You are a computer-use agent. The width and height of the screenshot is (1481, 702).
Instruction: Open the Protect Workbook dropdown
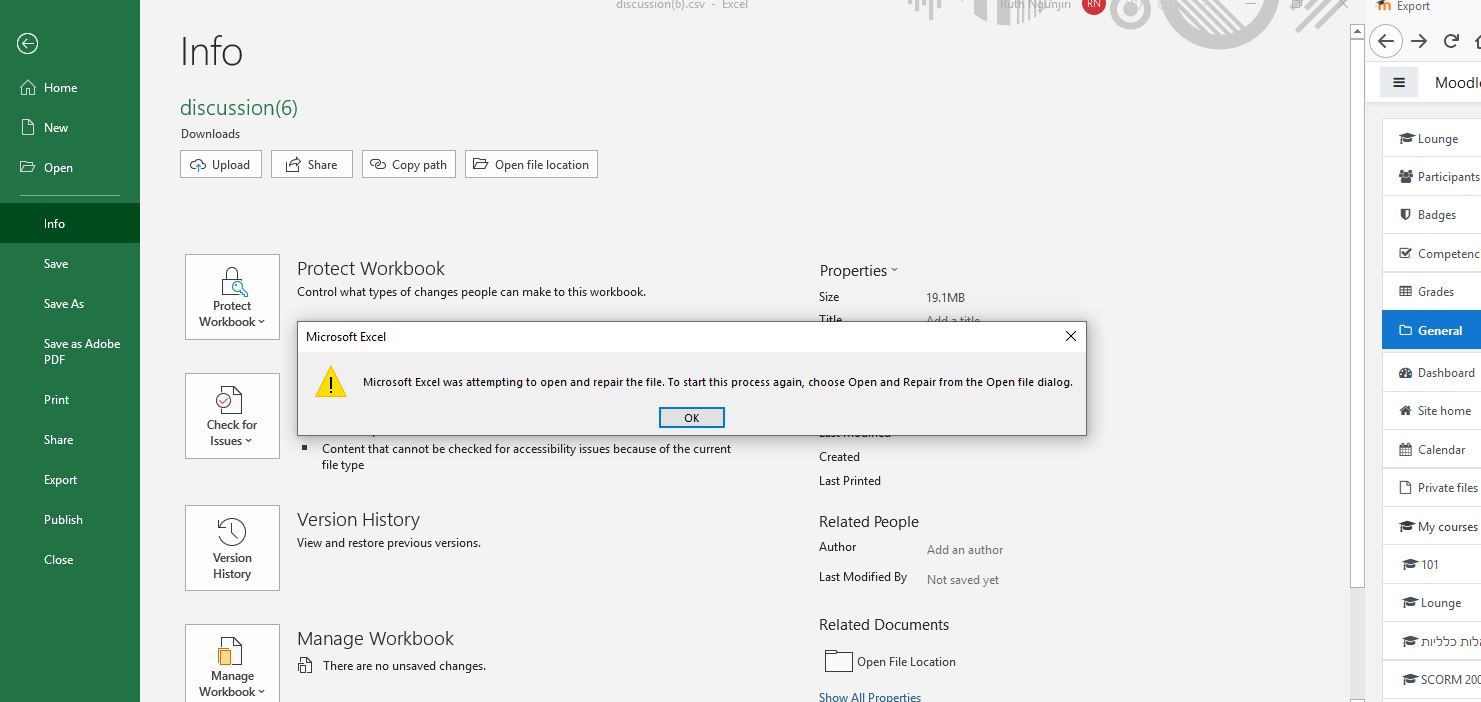click(x=232, y=297)
